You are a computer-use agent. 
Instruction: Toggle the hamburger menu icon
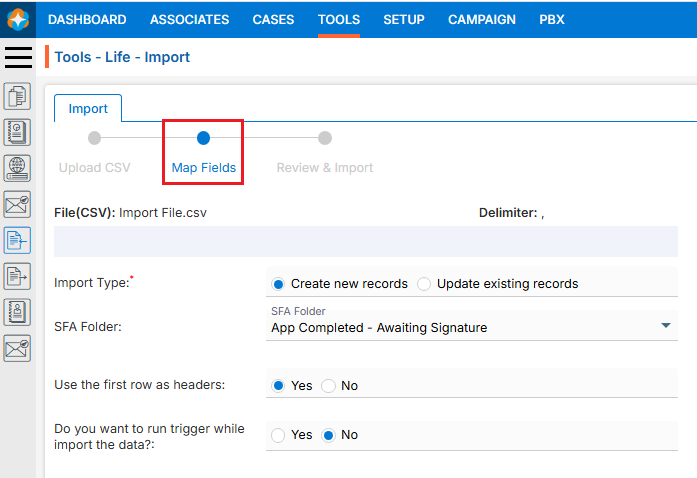(18, 57)
